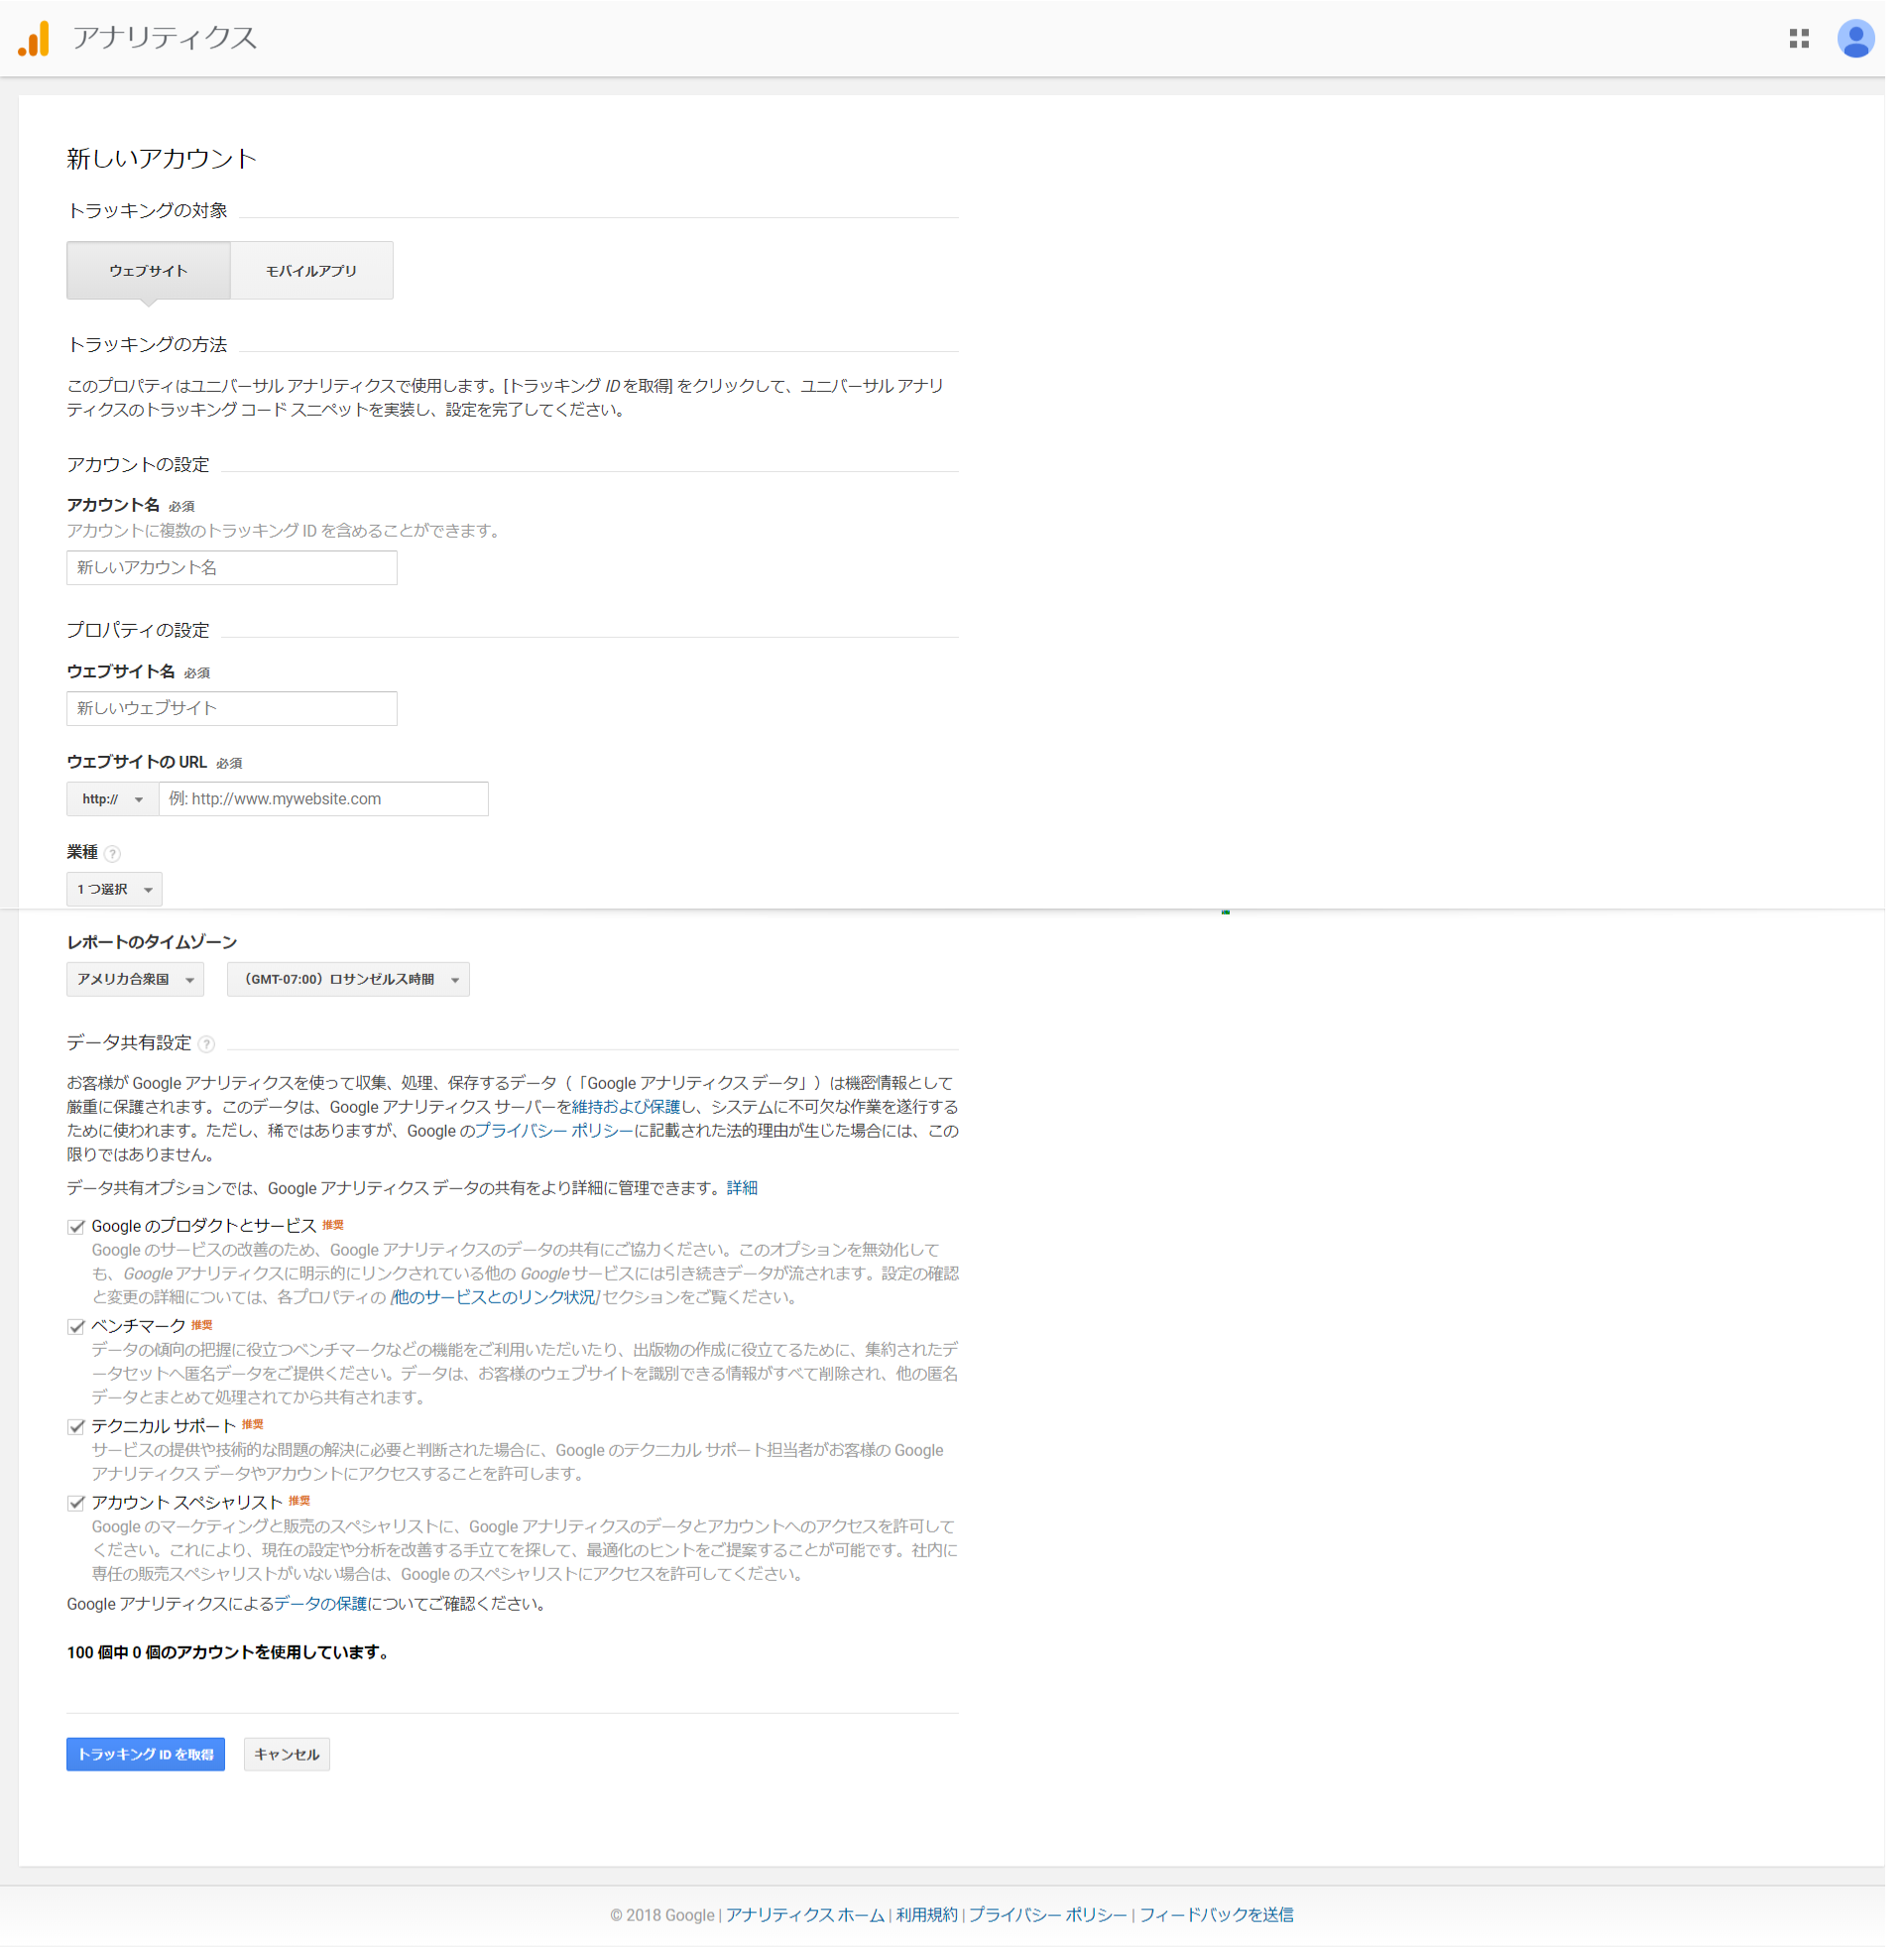Open the 業種 '1 つ選択' dropdown
The image size is (1904, 1948).
[x=114, y=889]
